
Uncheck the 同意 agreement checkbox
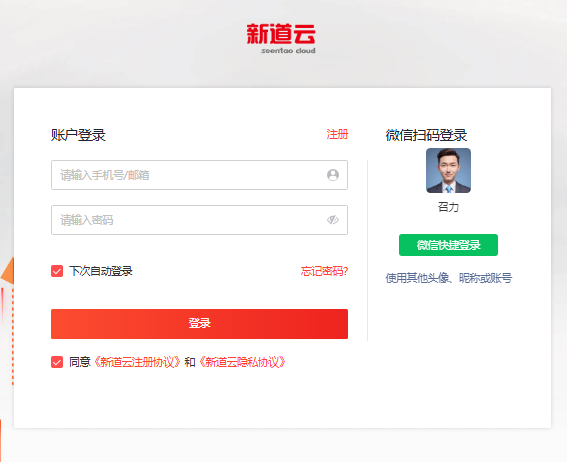pyautogui.click(x=57, y=362)
